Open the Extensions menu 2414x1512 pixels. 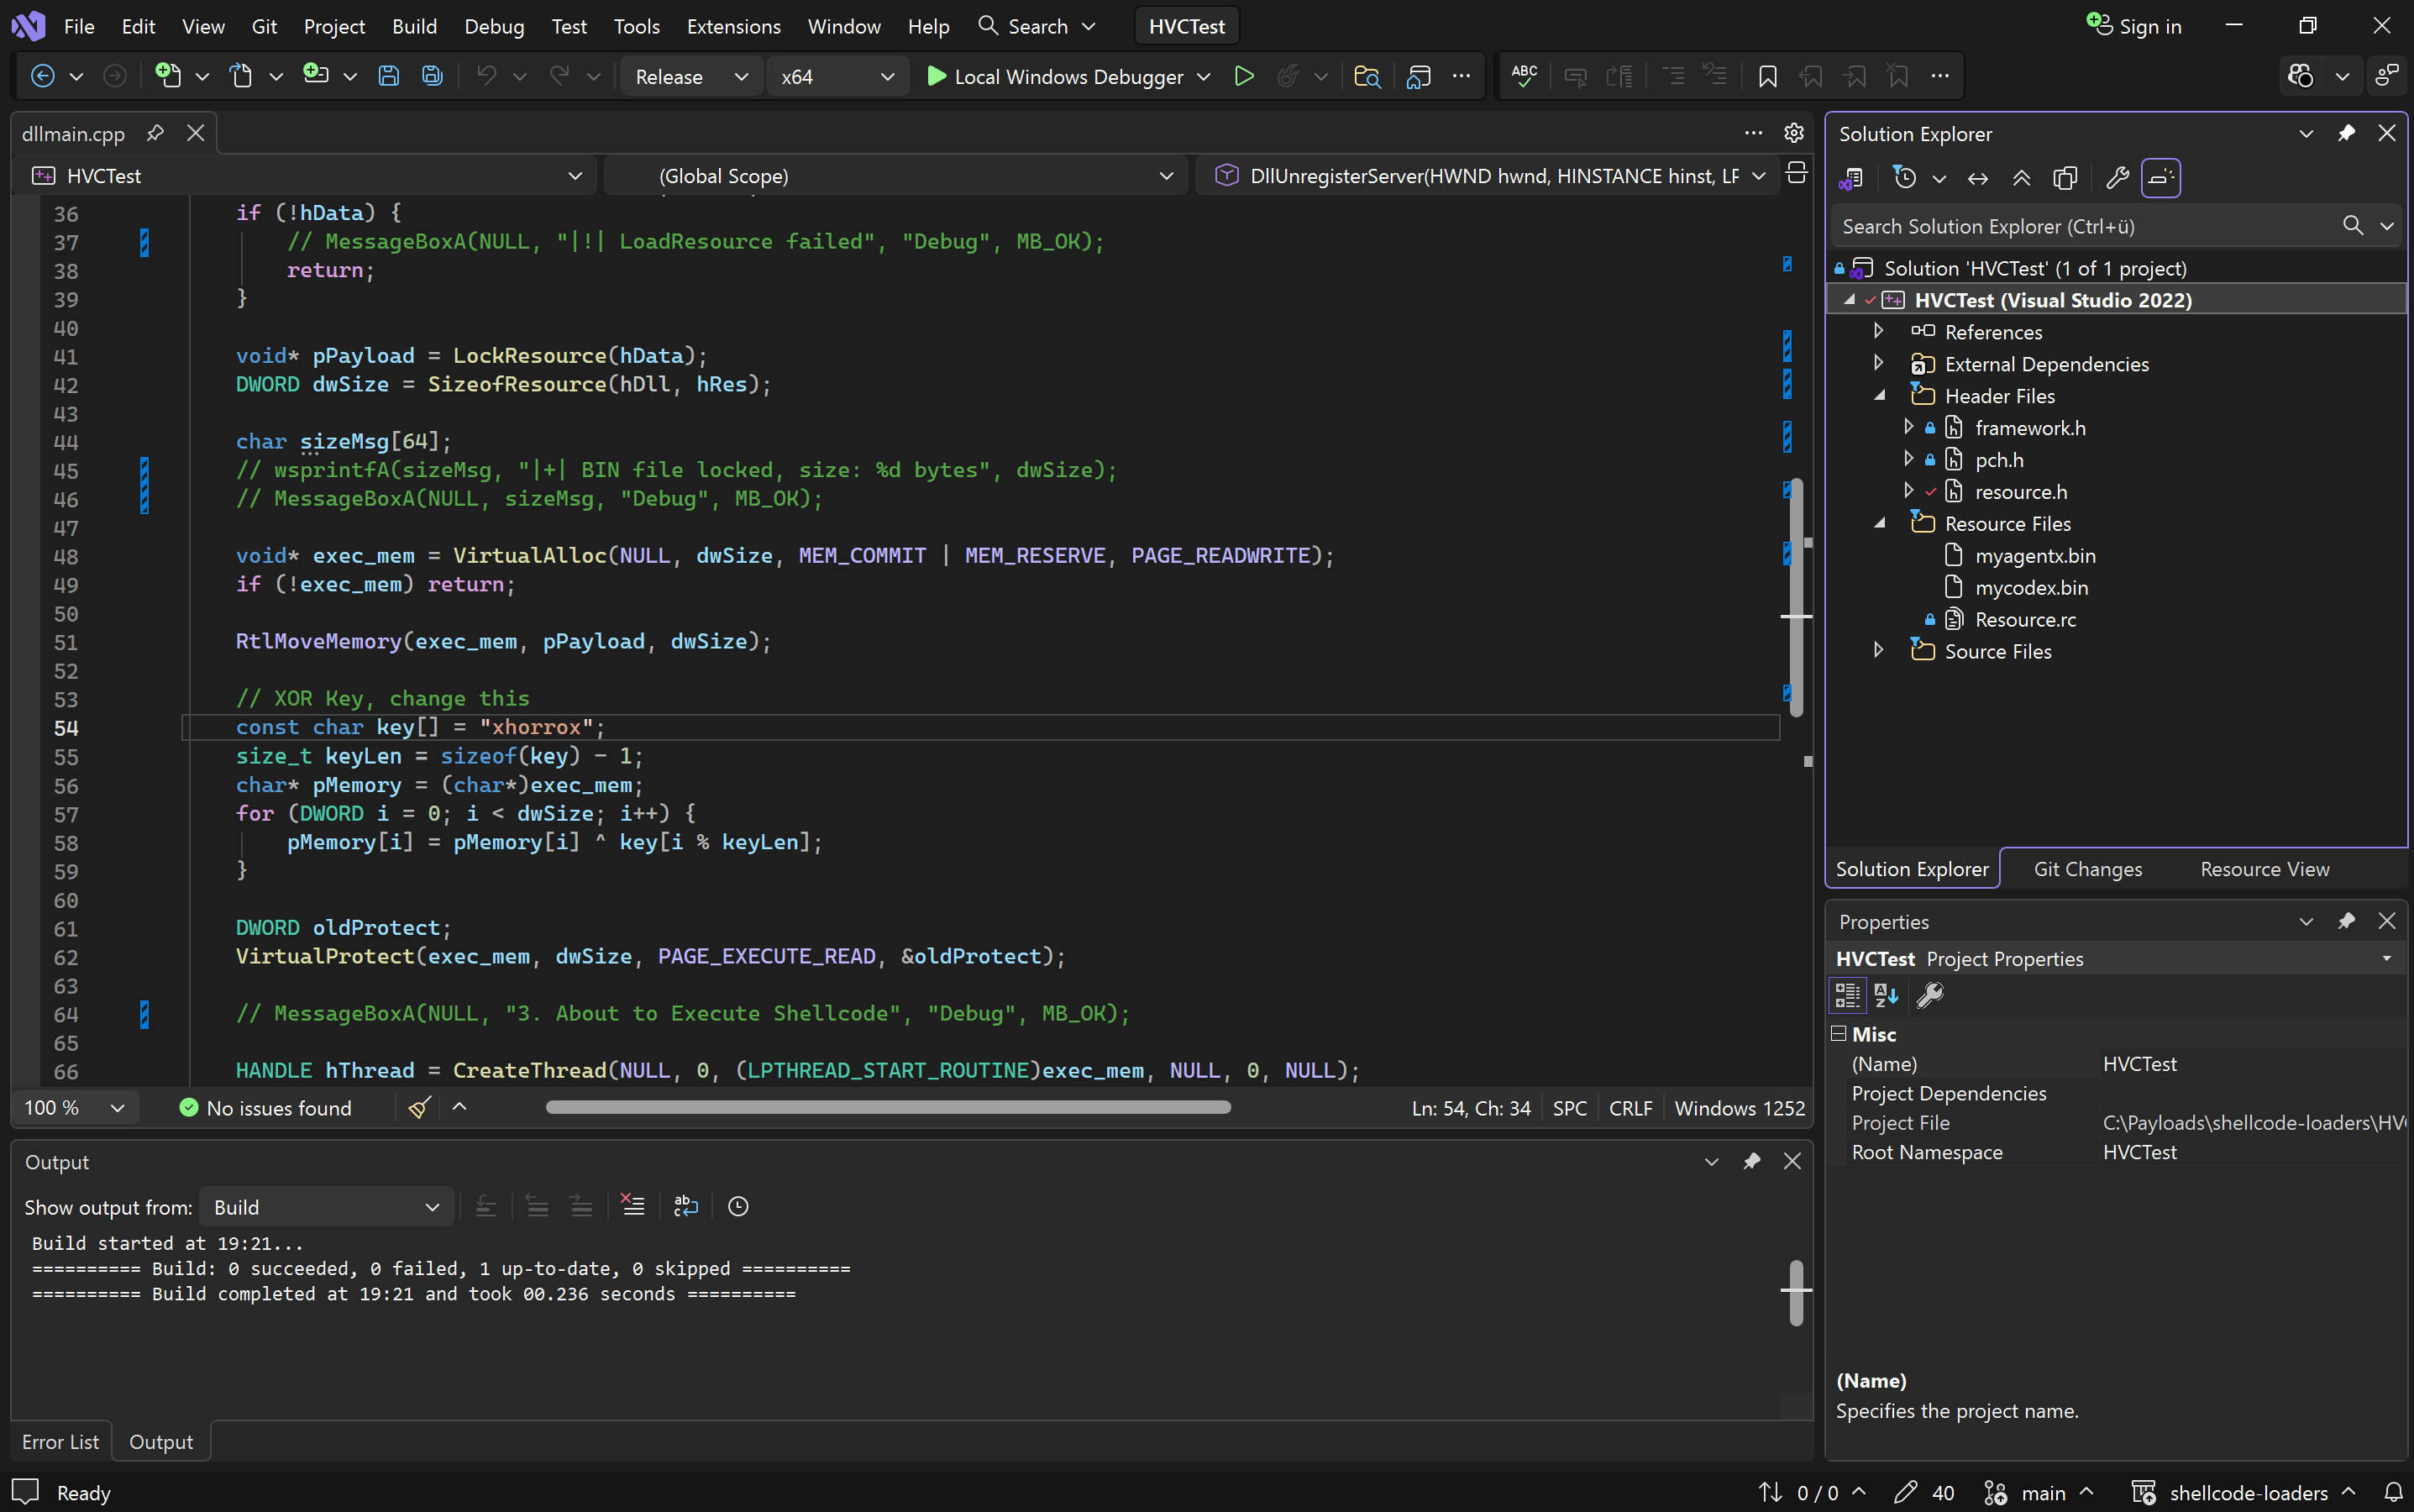pos(733,26)
